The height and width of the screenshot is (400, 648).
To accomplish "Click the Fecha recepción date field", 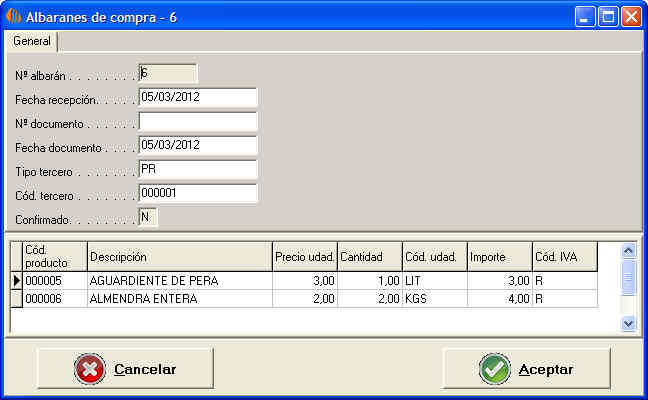I will pyautogui.click(x=198, y=97).
